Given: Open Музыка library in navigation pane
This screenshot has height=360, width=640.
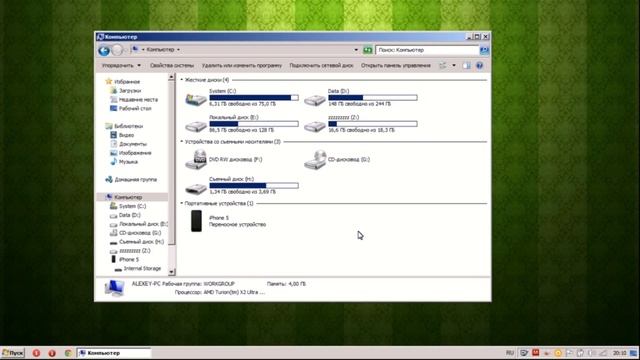Looking at the screenshot, I should [124, 162].
